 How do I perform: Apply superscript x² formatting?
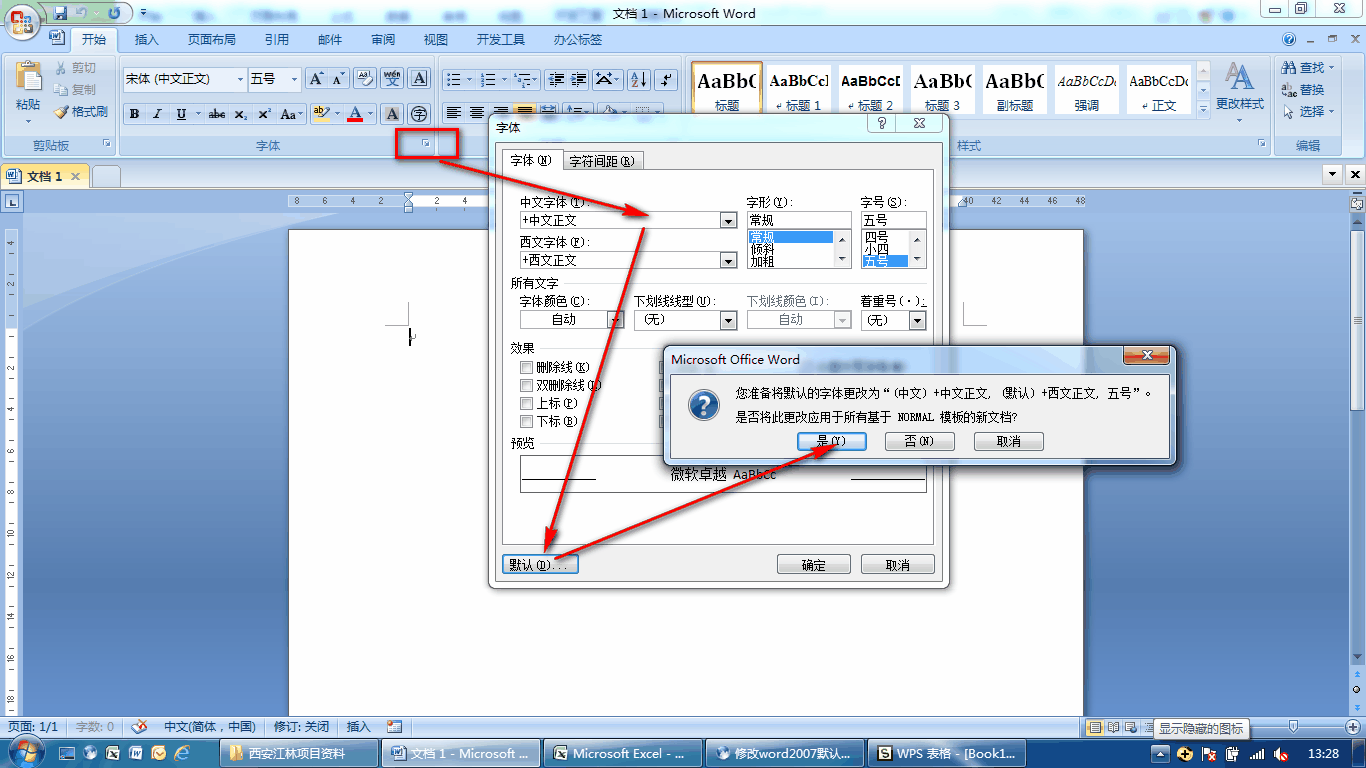pos(264,114)
